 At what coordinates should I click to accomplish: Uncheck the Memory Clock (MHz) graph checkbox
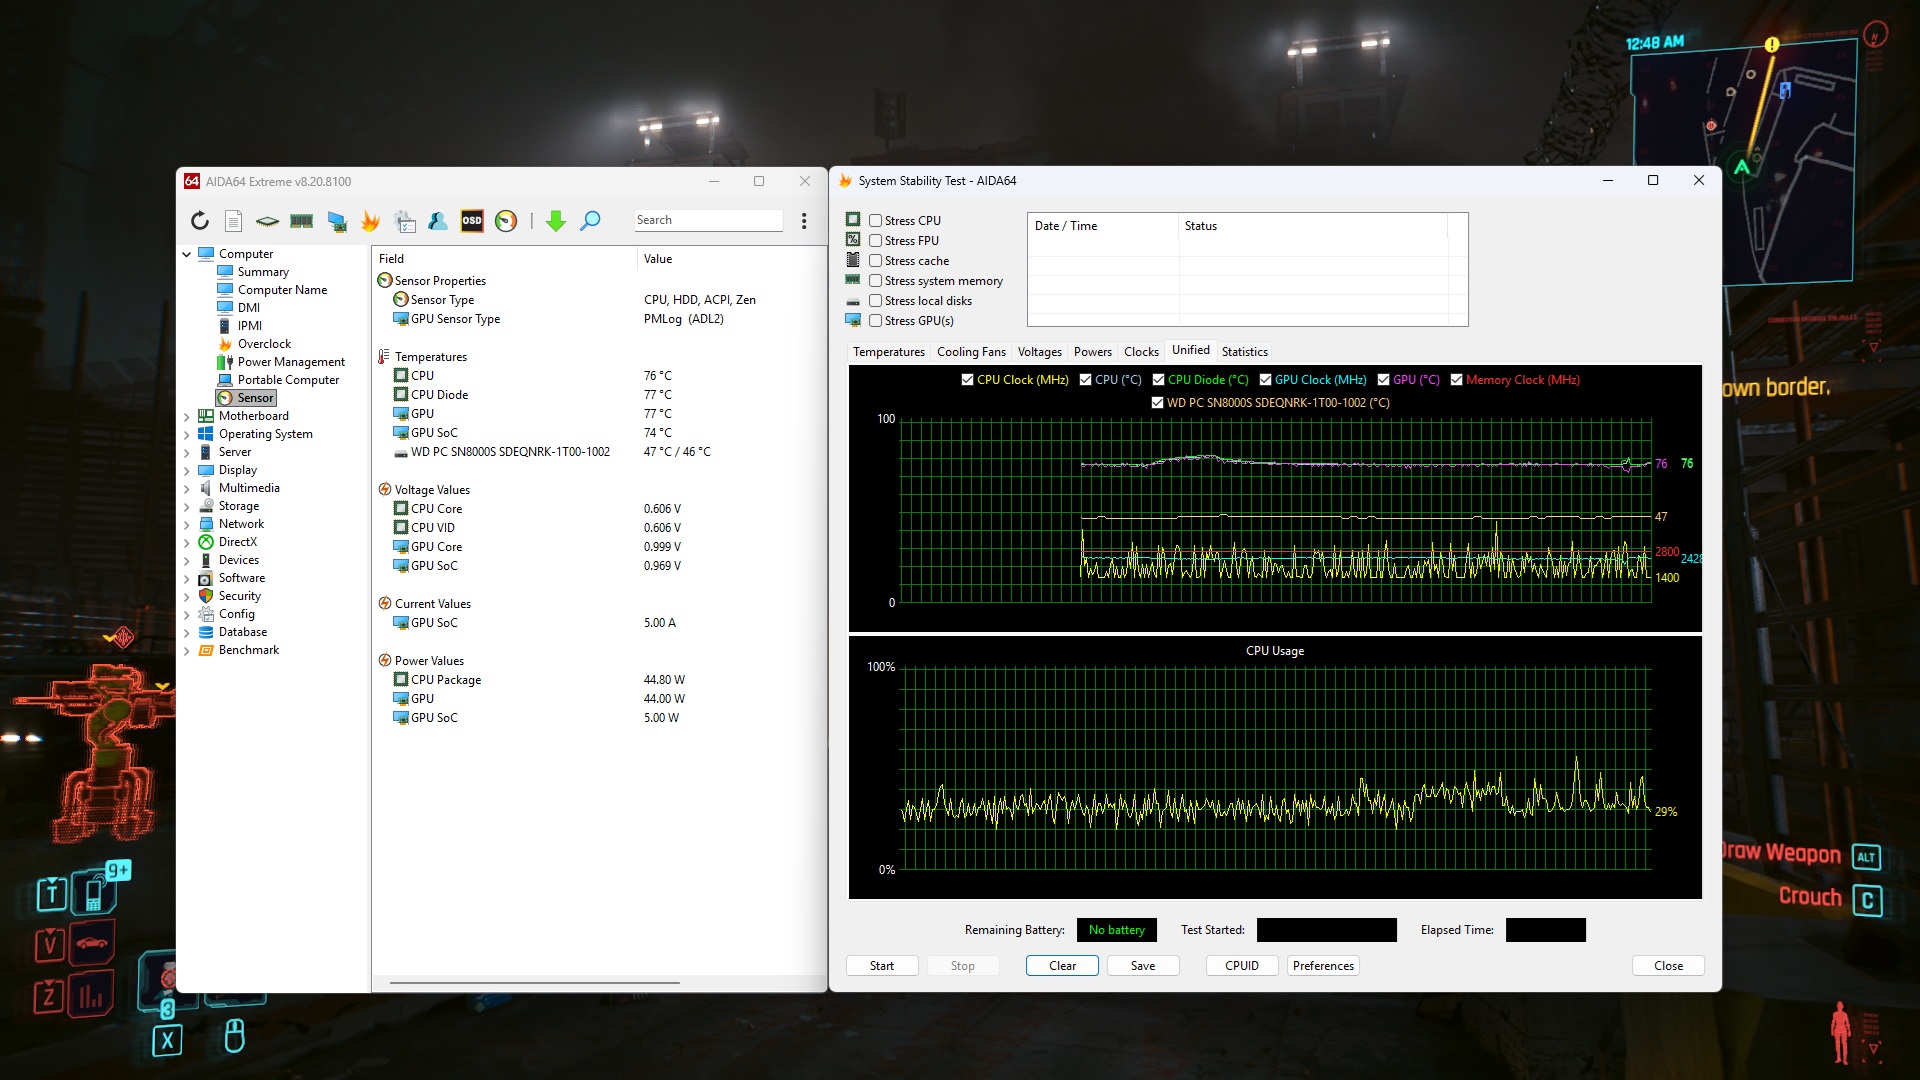[1456, 380]
